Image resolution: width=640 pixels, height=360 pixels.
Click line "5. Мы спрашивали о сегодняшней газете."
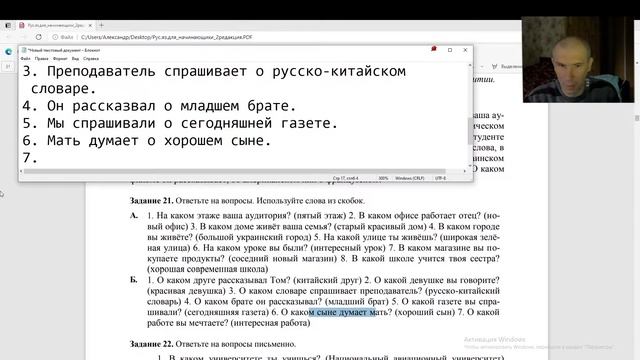[x=180, y=123]
